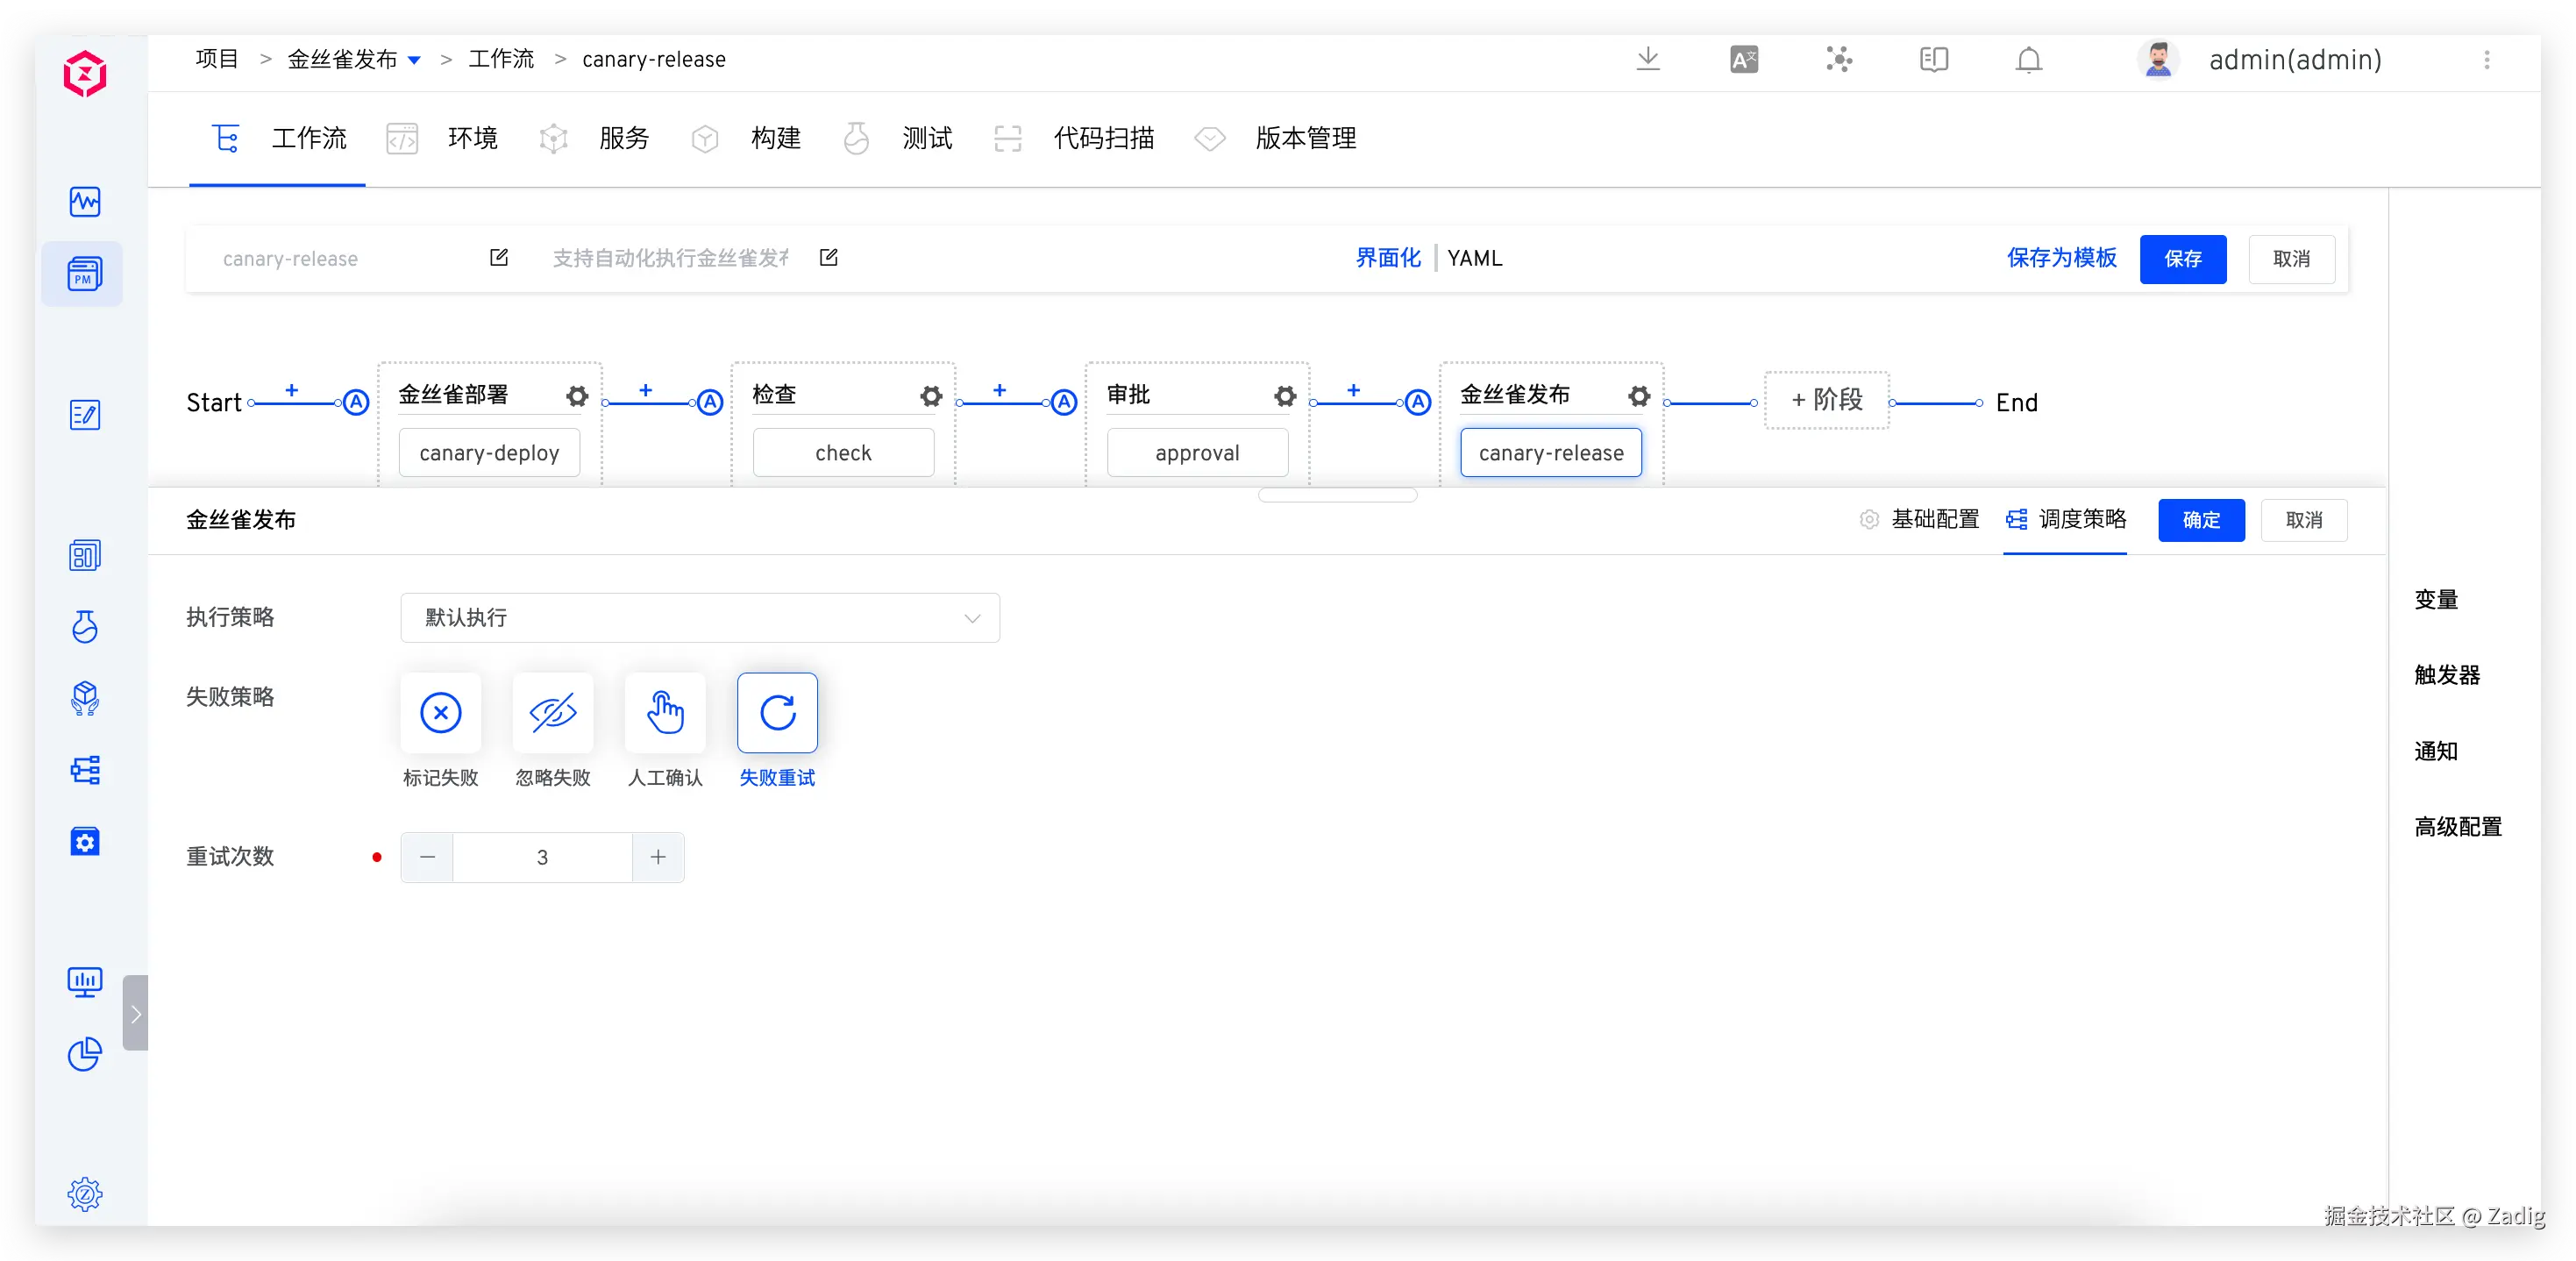This screenshot has width=2576, height=1261.
Task: Edit the workflow description text
Action: point(829,258)
